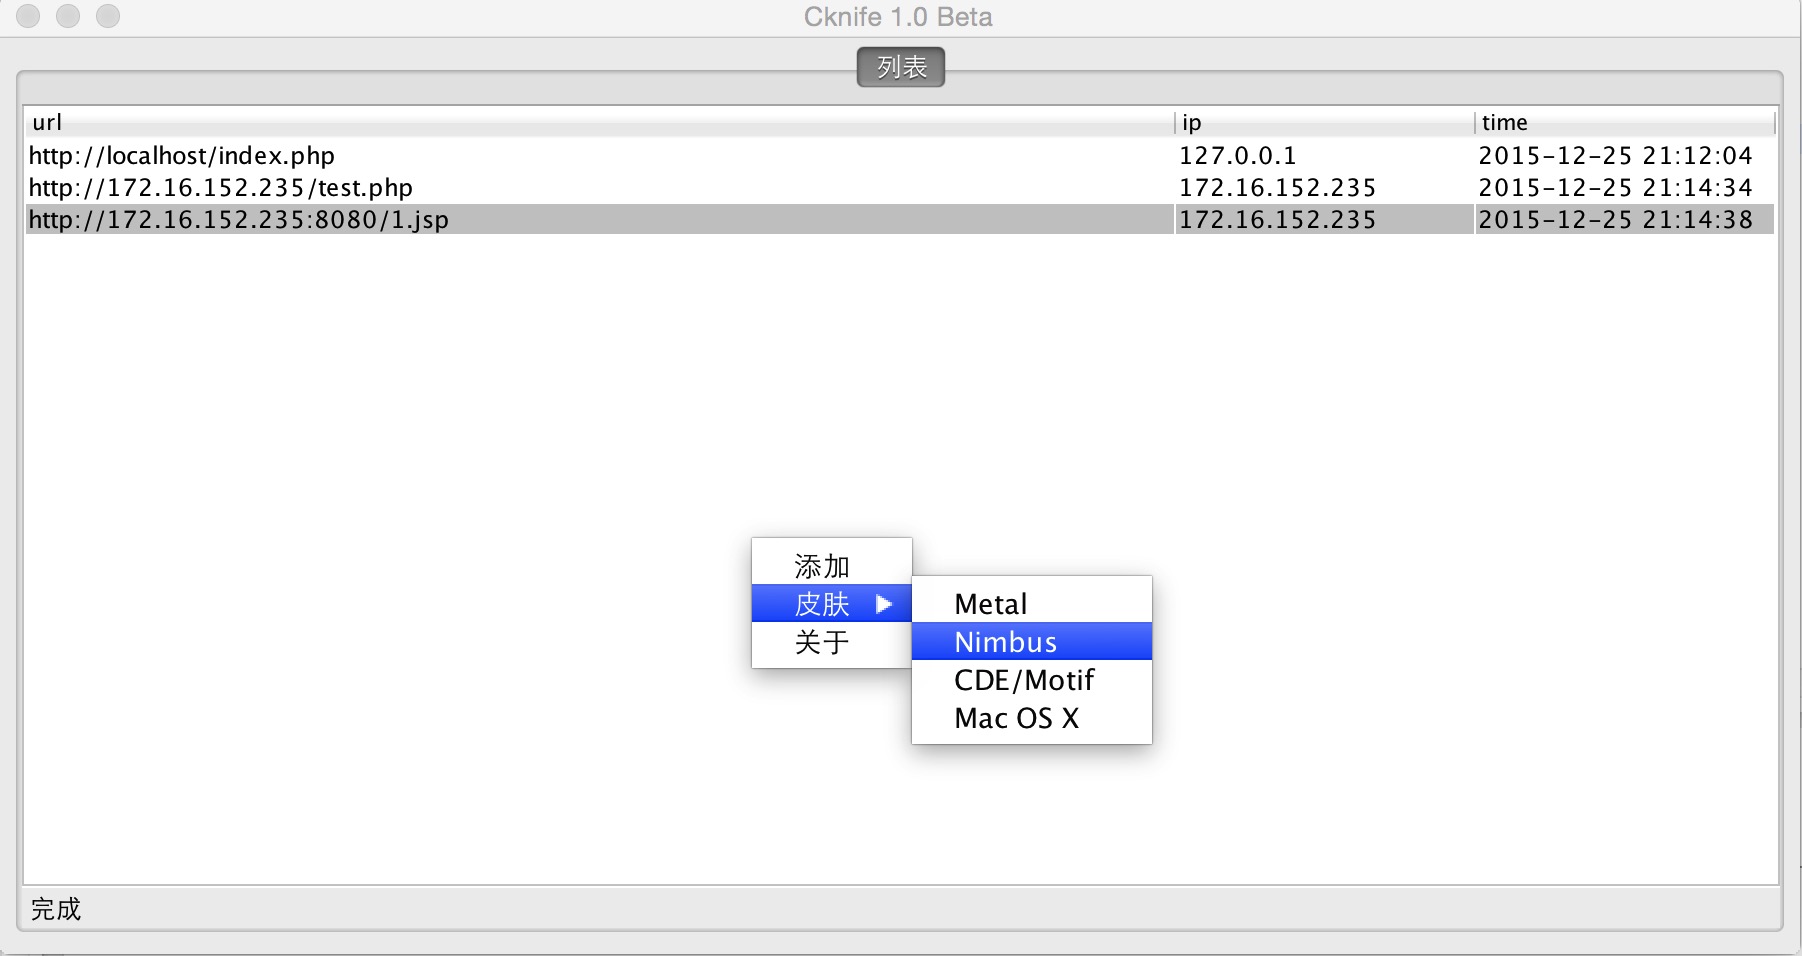Close the Cknife window

click(28, 16)
